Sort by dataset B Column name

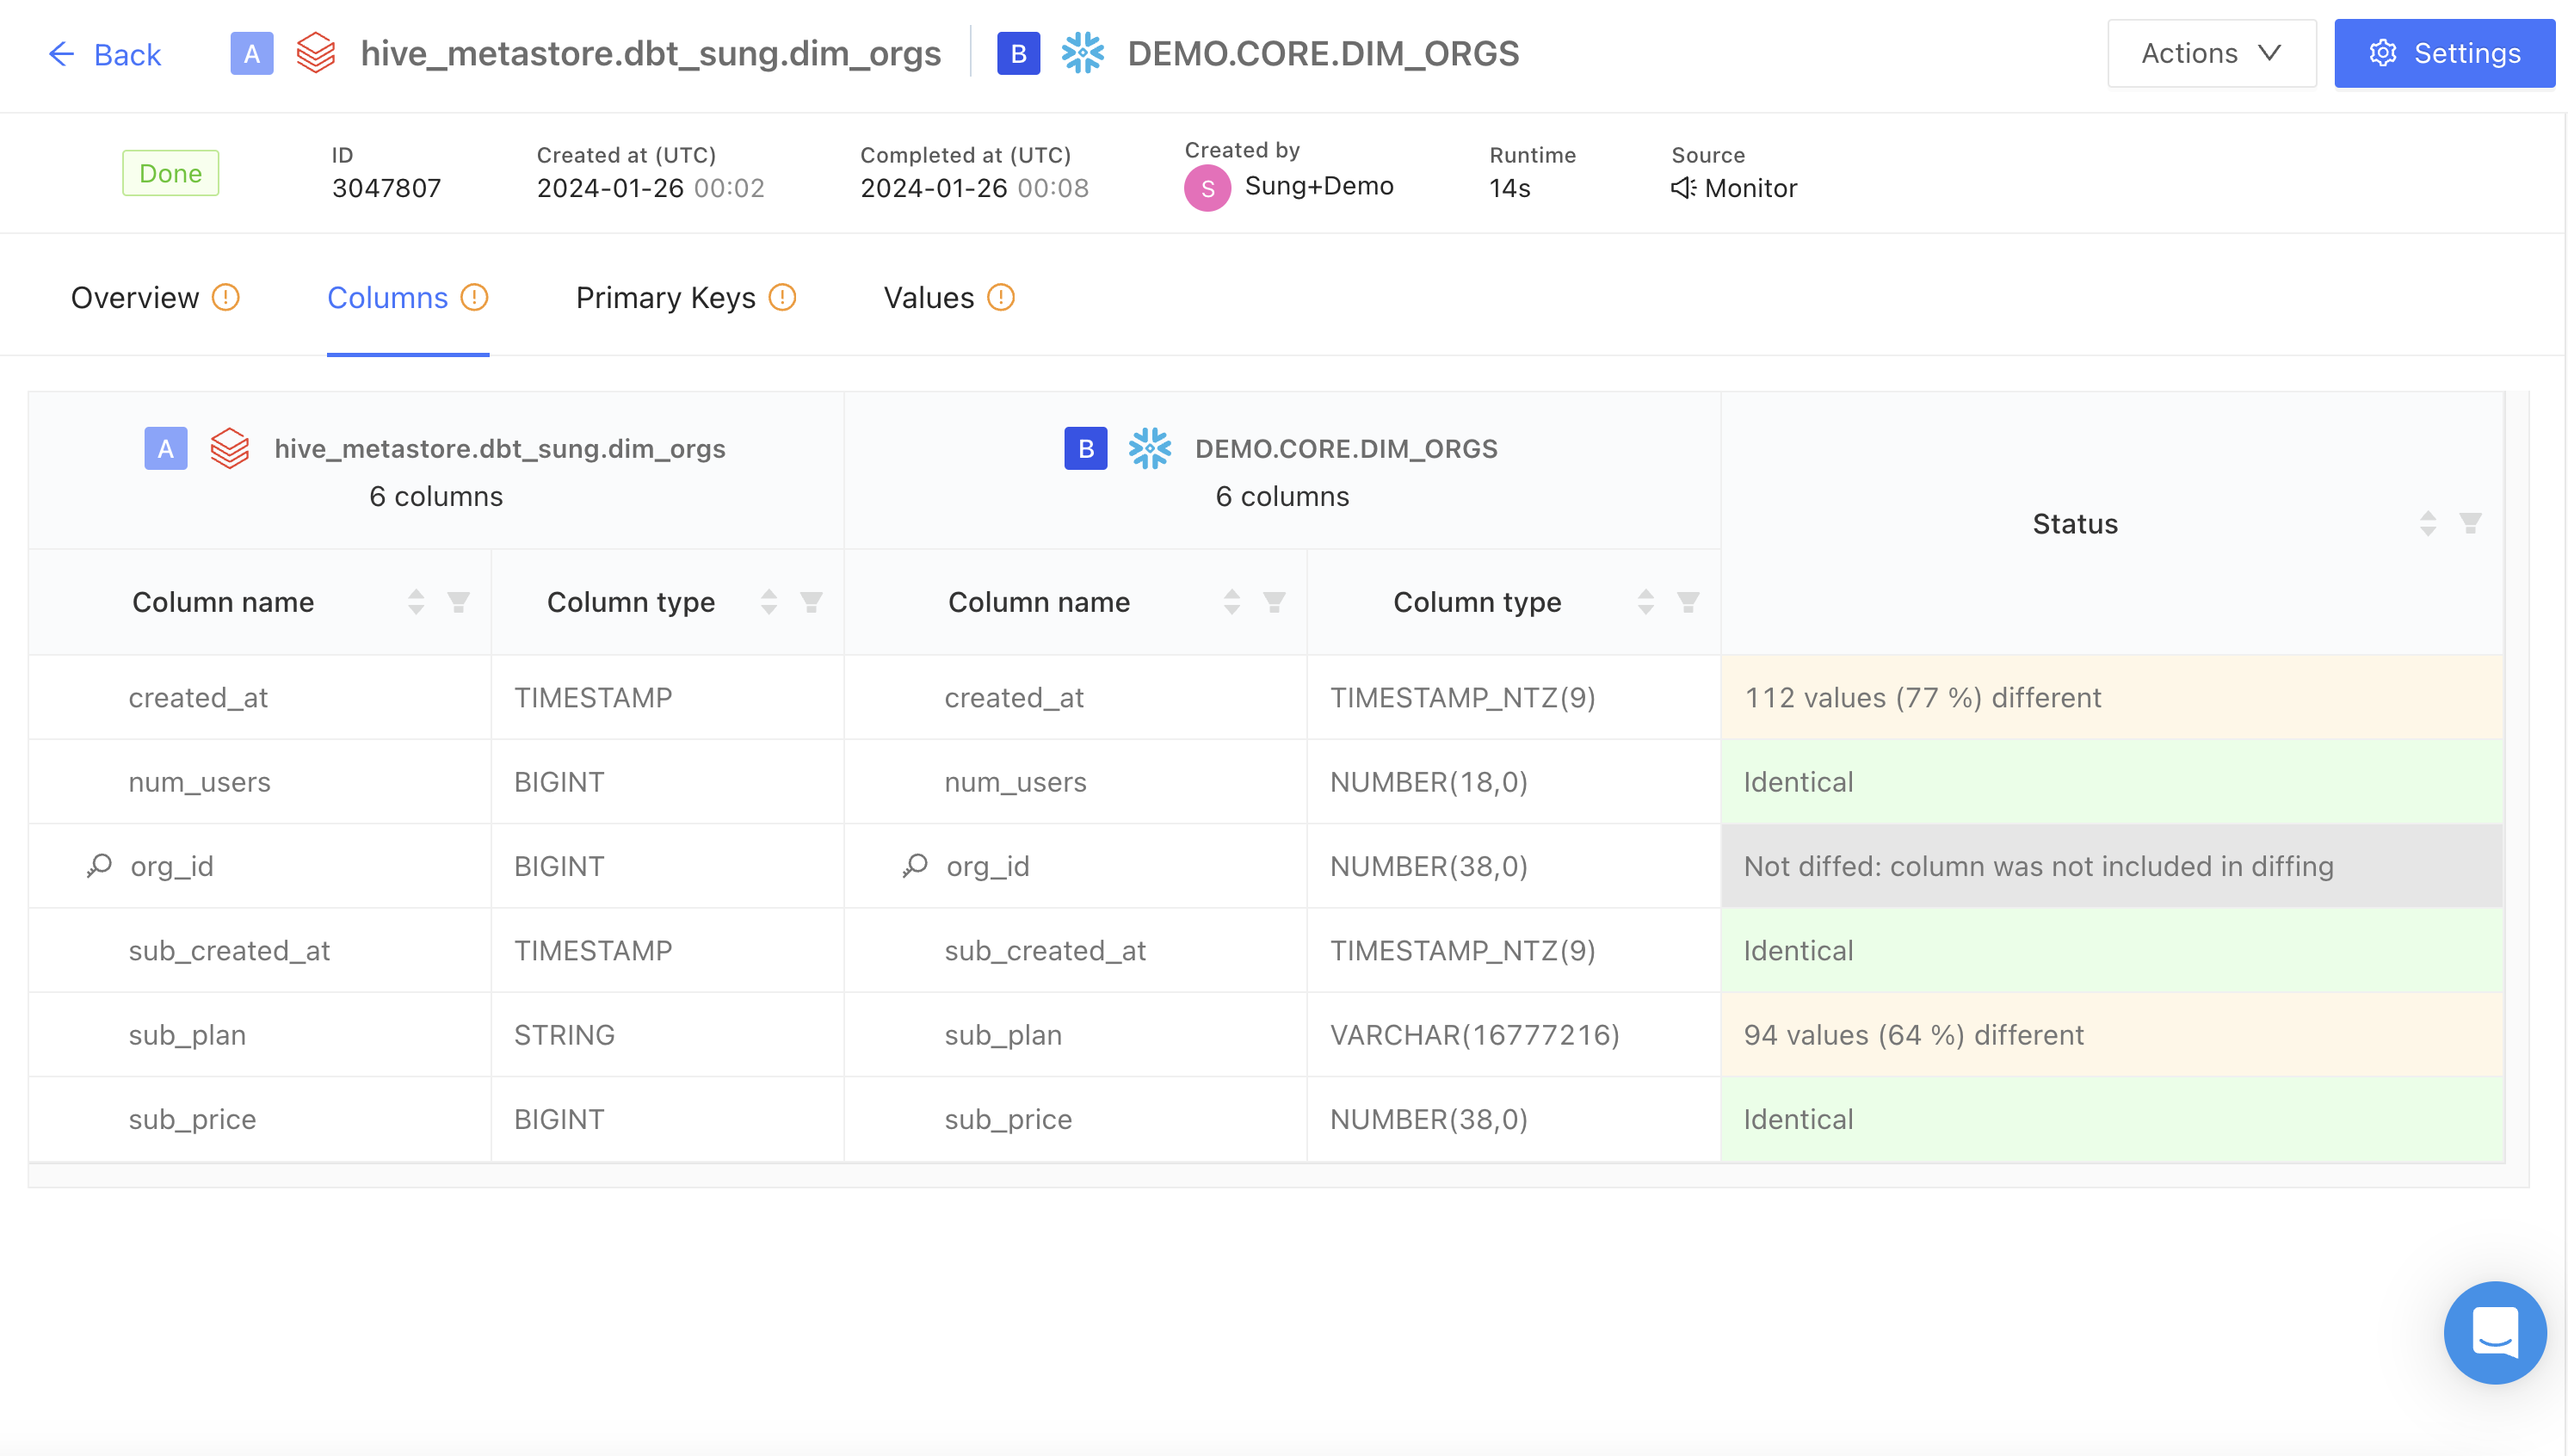(1232, 602)
